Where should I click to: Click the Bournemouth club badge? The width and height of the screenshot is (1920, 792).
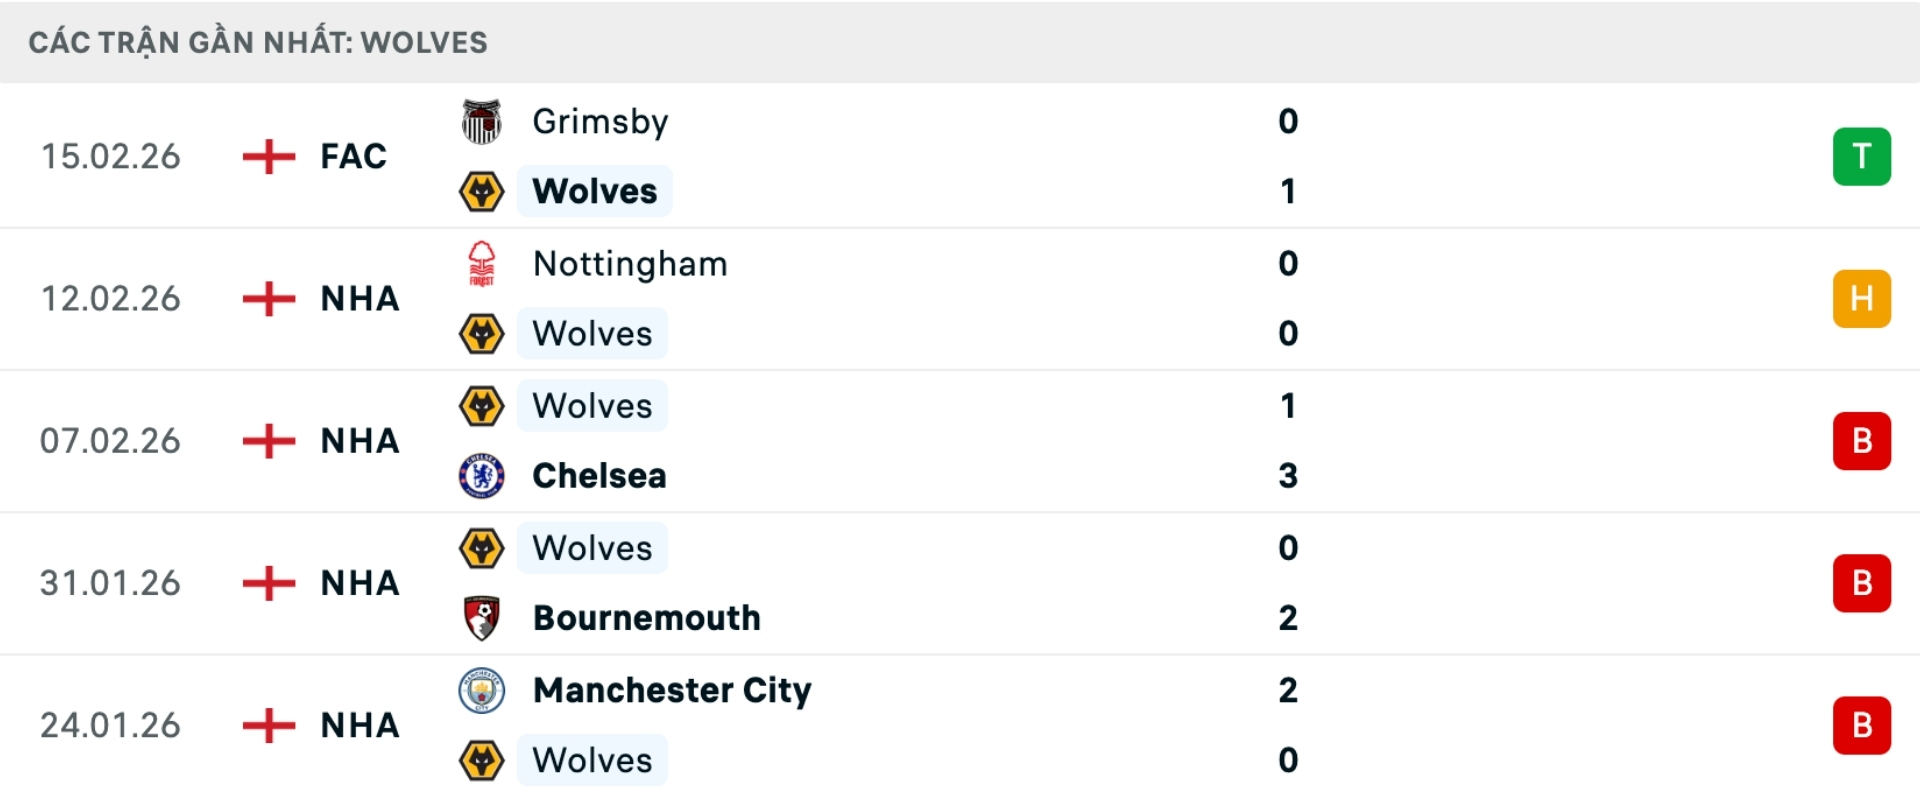483,618
